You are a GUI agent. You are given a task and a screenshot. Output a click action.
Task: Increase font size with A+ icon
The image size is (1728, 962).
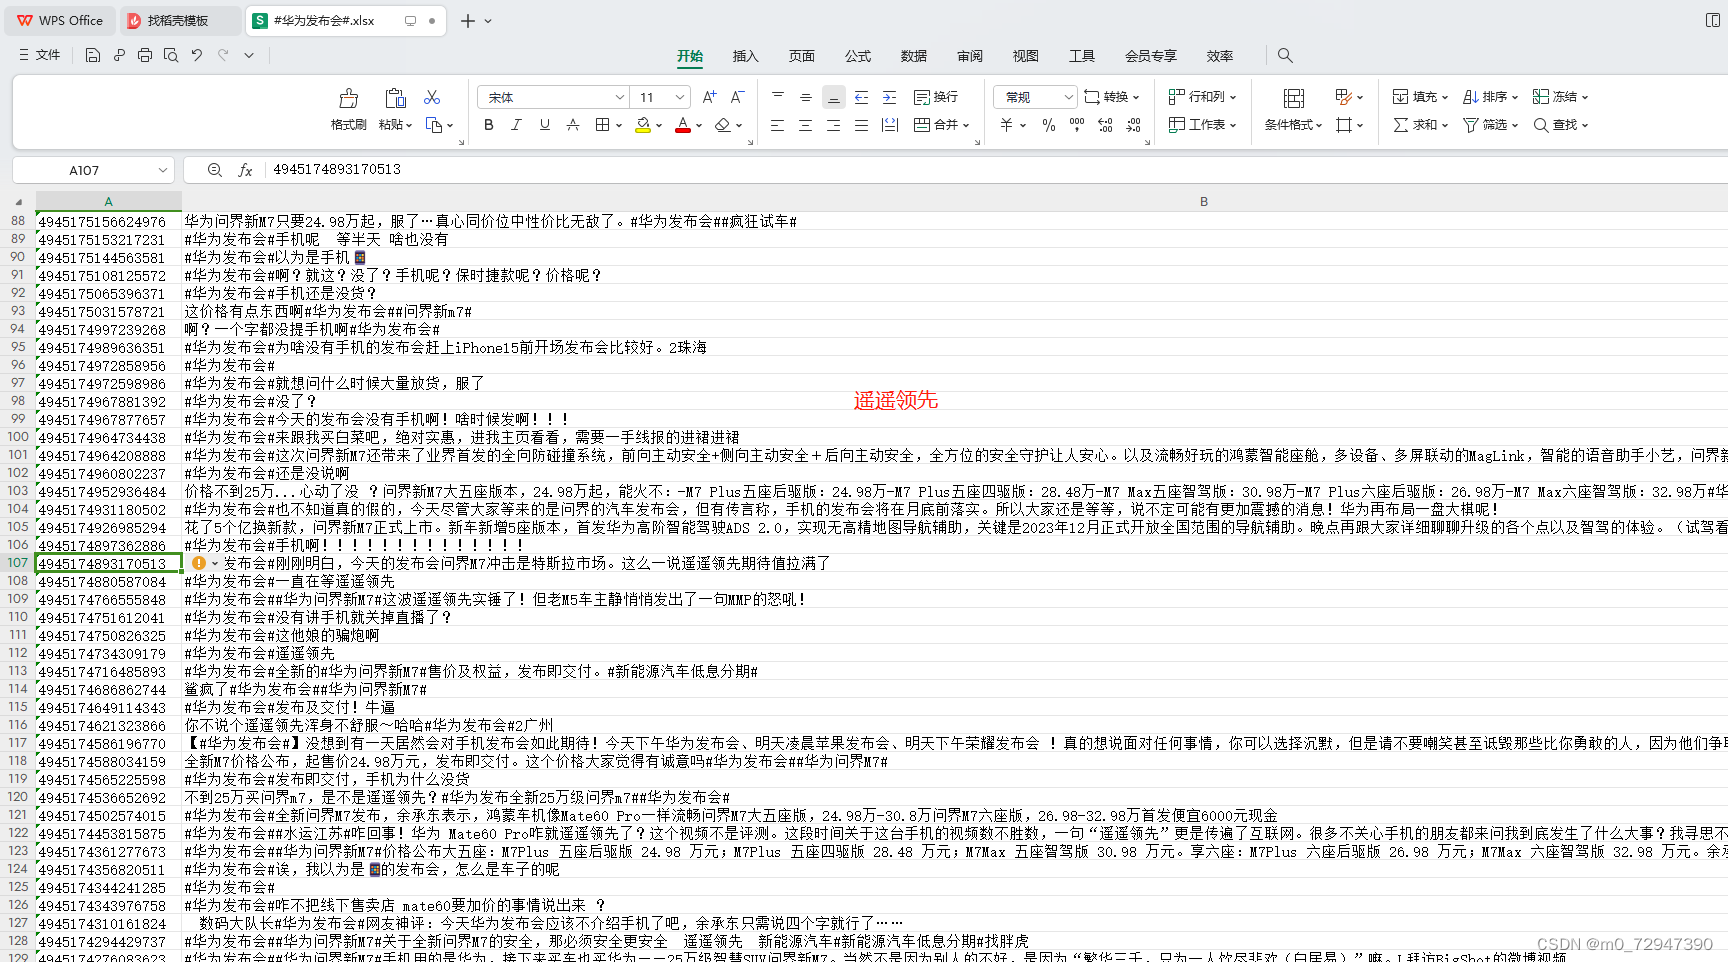point(709,97)
